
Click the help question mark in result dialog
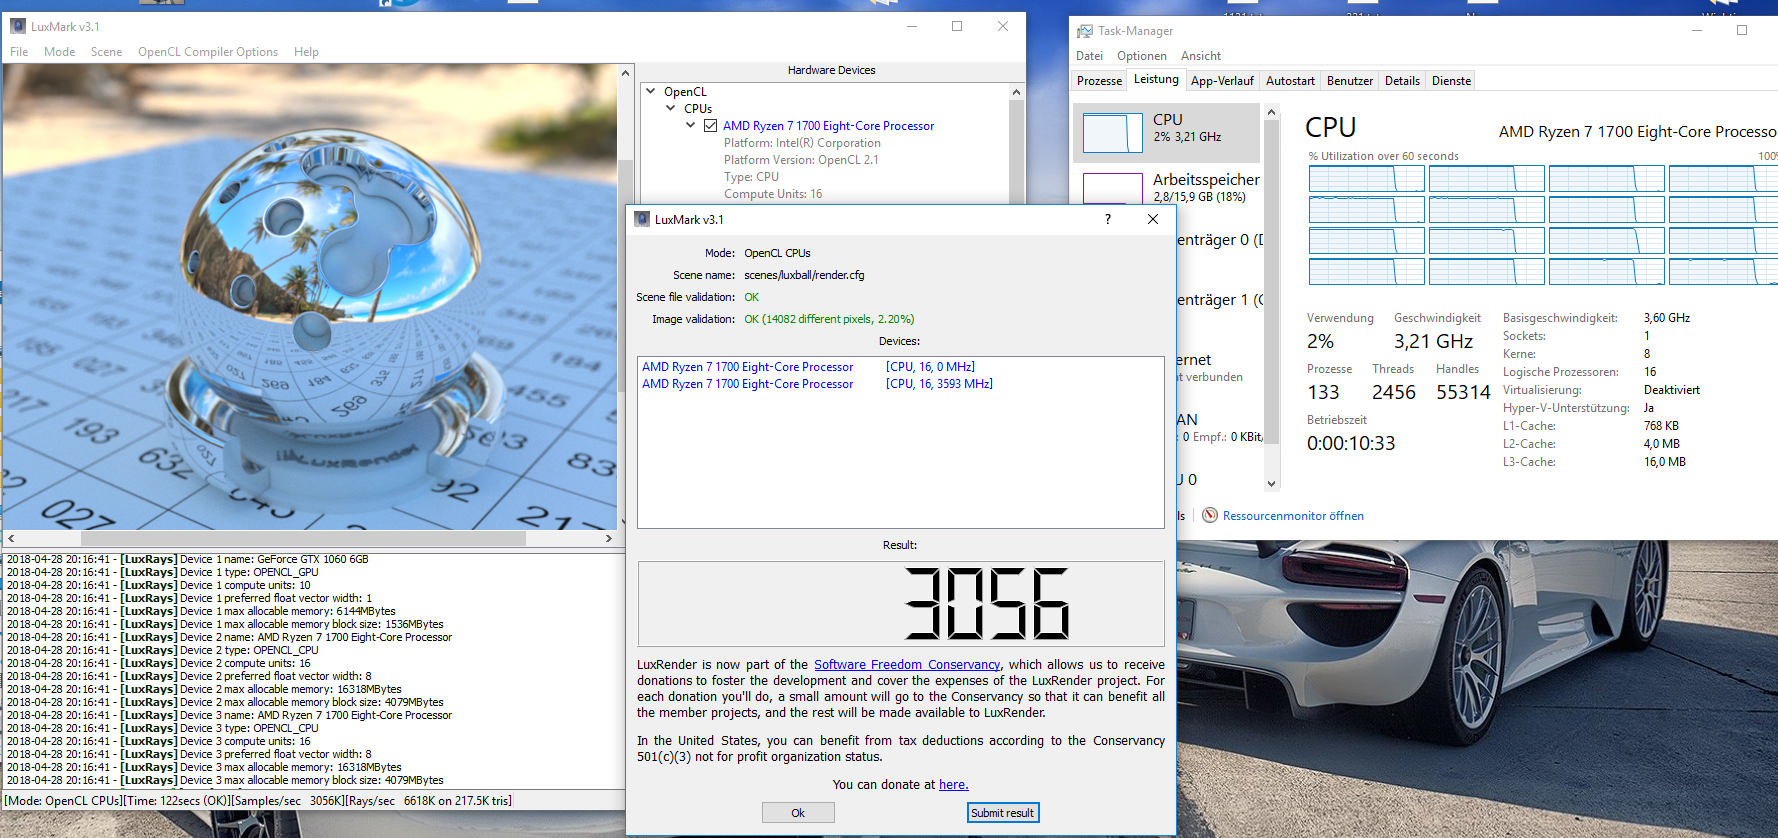tap(1107, 219)
